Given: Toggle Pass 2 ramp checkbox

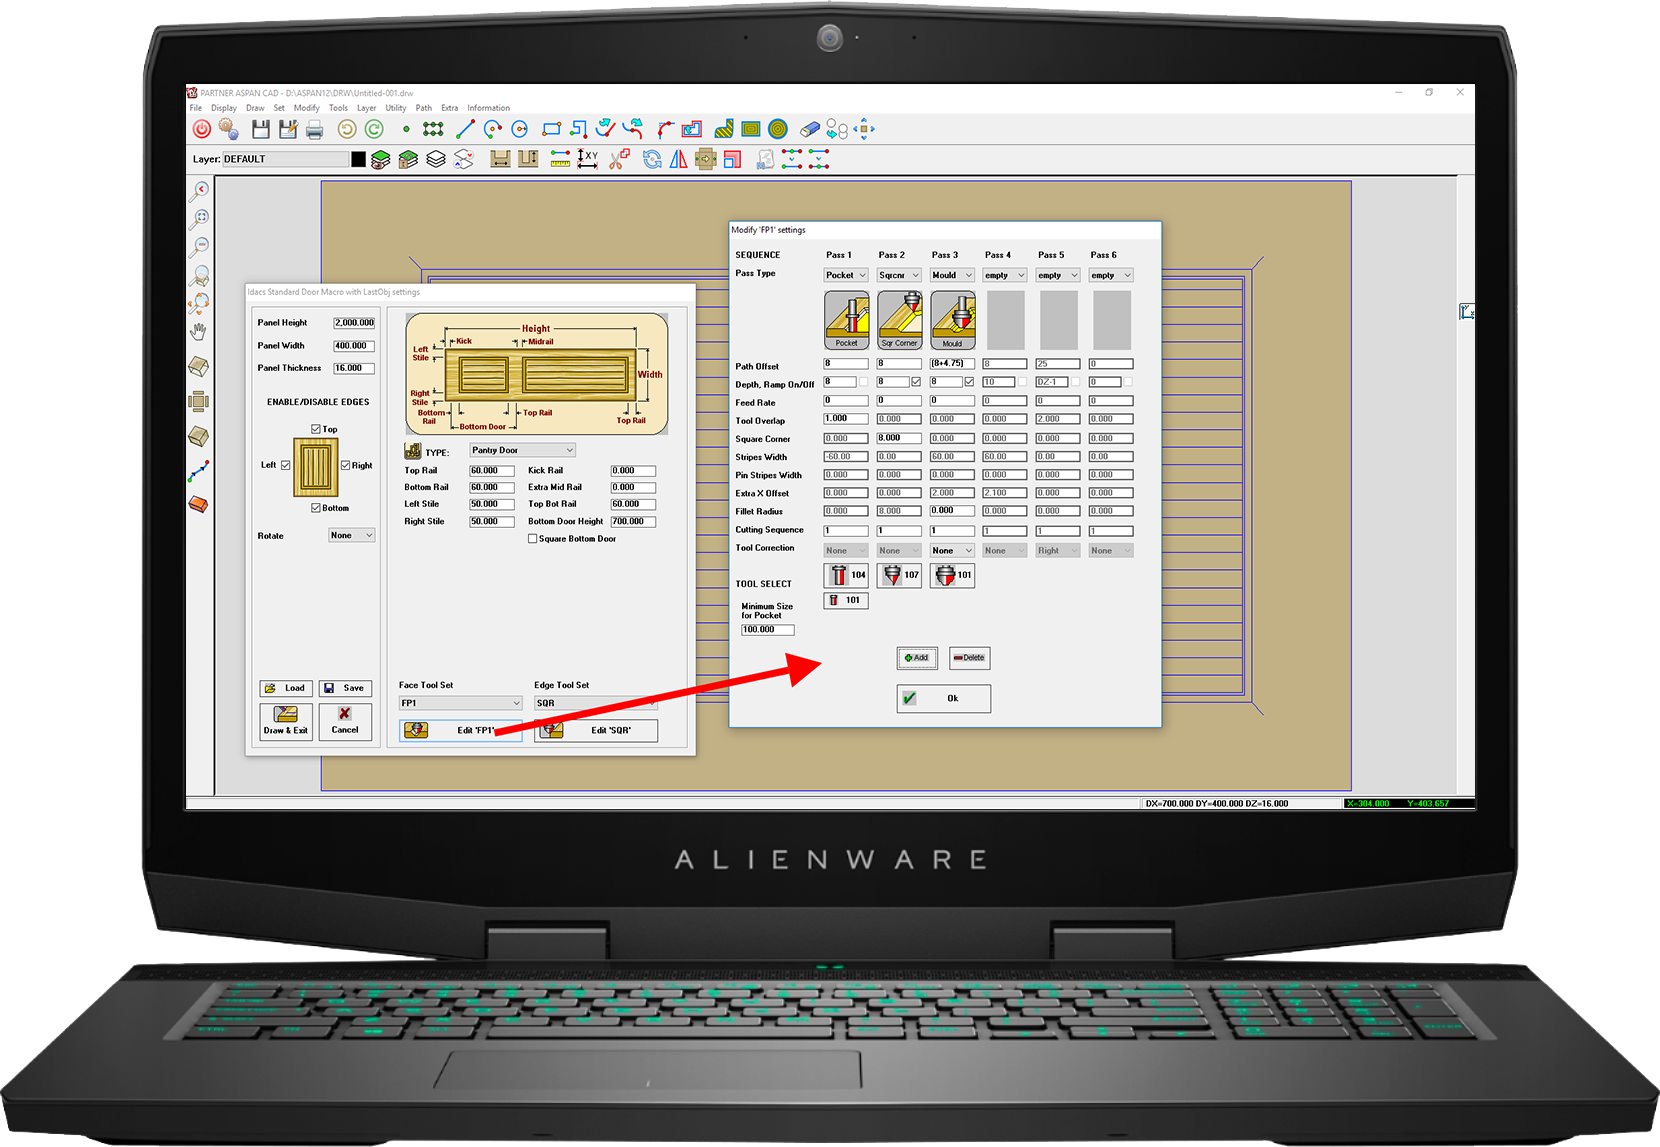Looking at the screenshot, I should click(x=916, y=382).
